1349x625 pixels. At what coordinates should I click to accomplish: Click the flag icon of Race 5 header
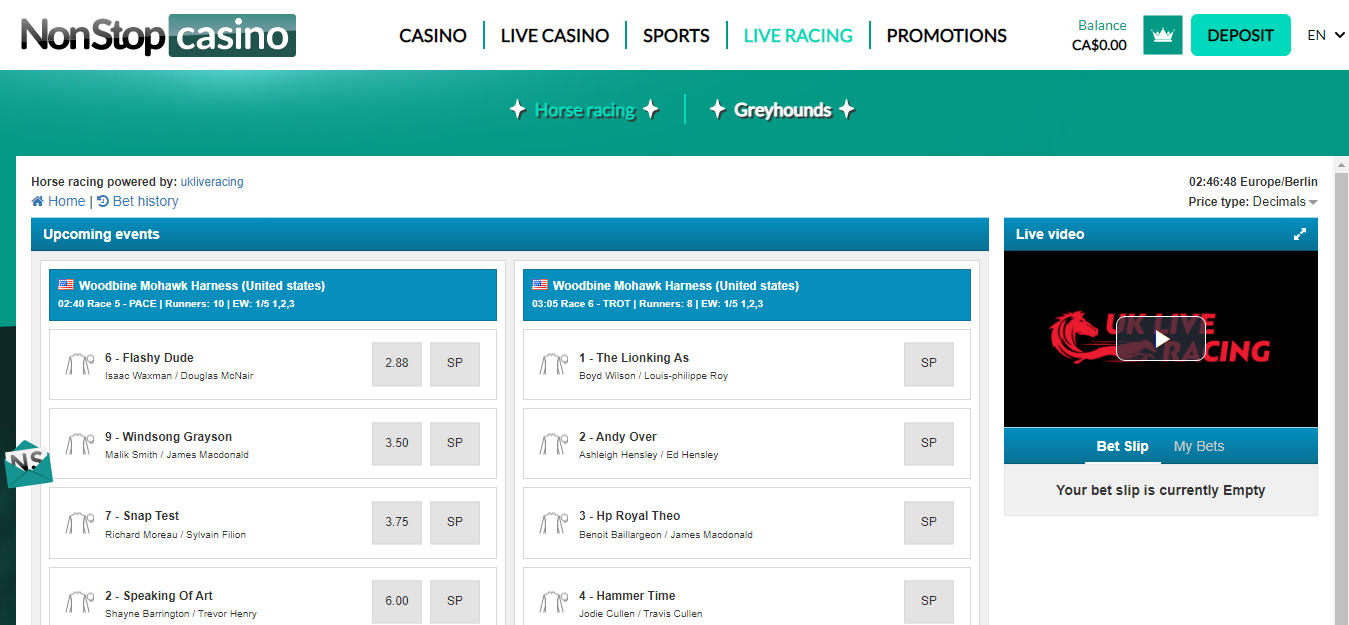click(66, 285)
